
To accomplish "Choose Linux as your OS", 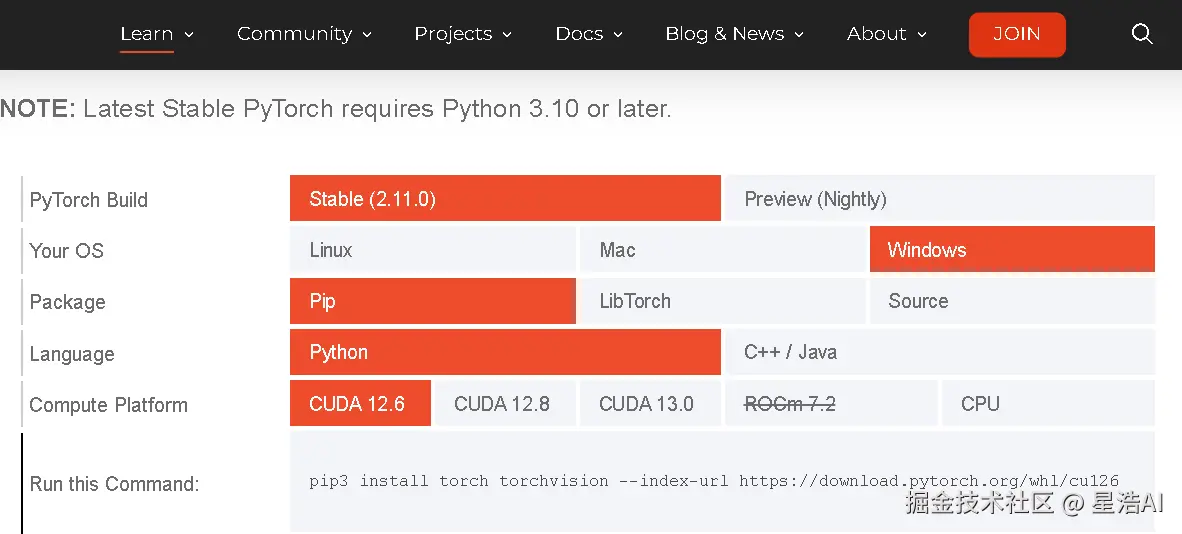I will click(433, 250).
